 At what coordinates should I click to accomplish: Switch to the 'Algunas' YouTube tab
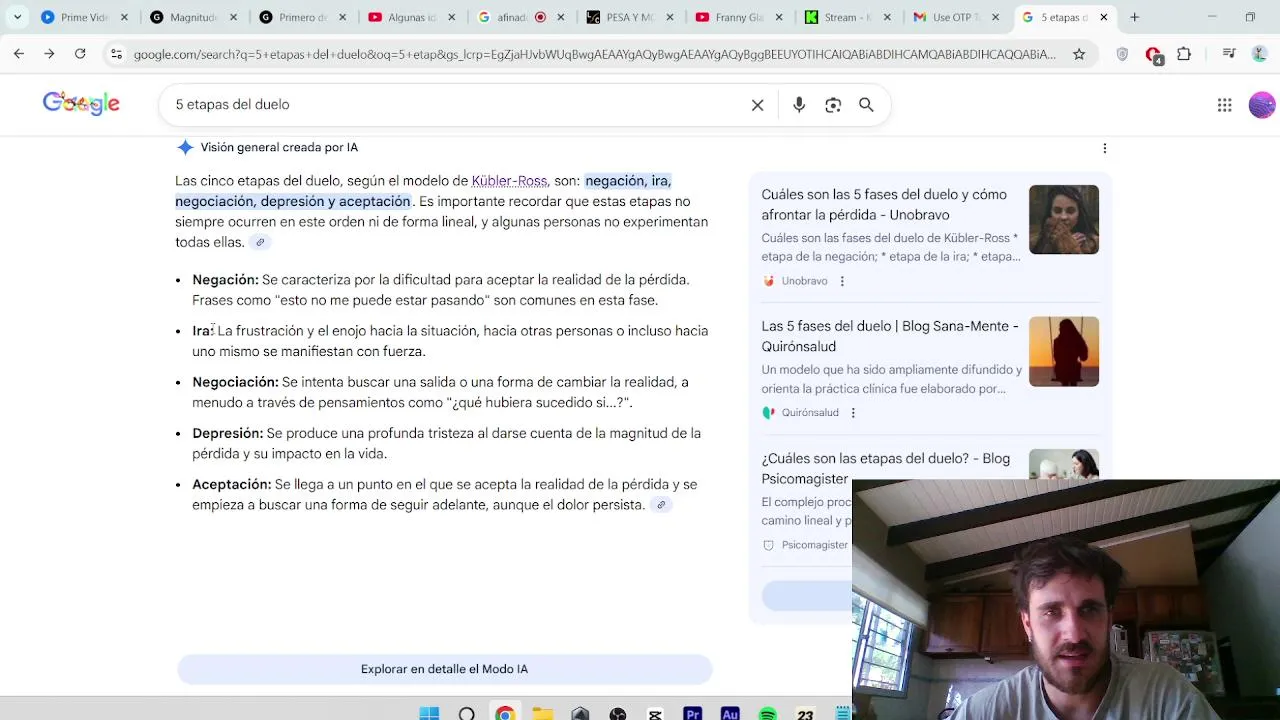pyautogui.click(x=412, y=17)
